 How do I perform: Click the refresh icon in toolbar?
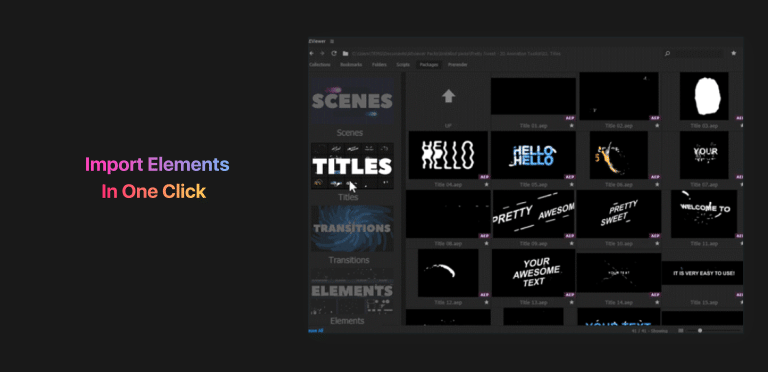(x=334, y=53)
